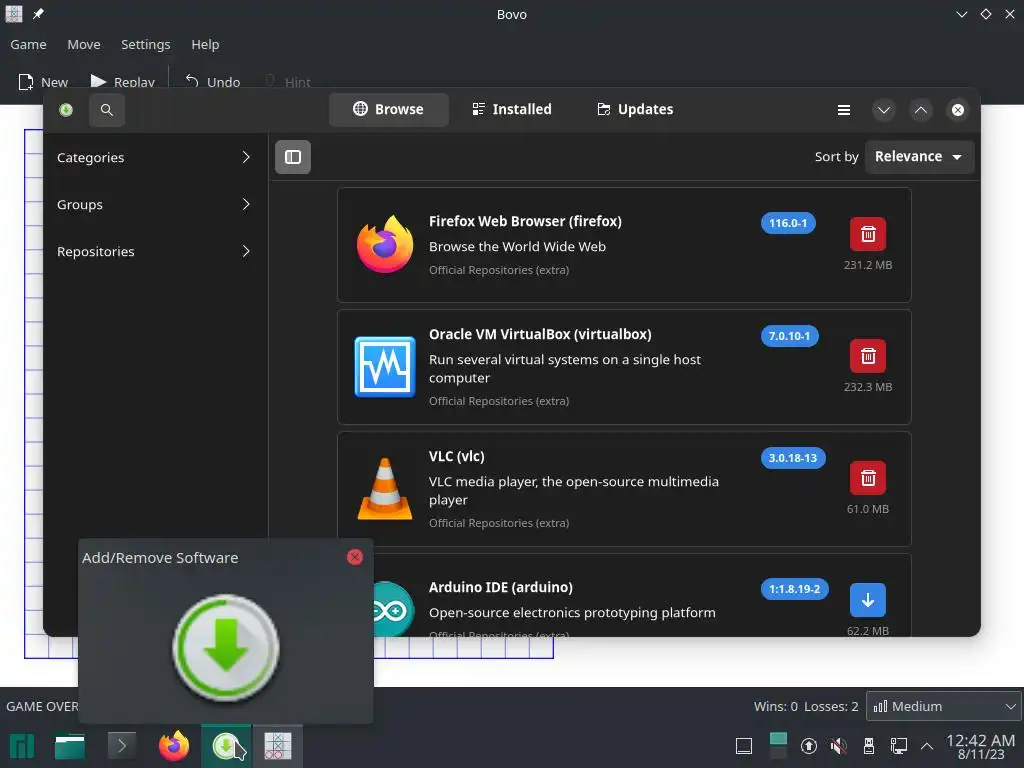Toggle the sidebar panel button
The height and width of the screenshot is (768, 1024).
point(293,157)
